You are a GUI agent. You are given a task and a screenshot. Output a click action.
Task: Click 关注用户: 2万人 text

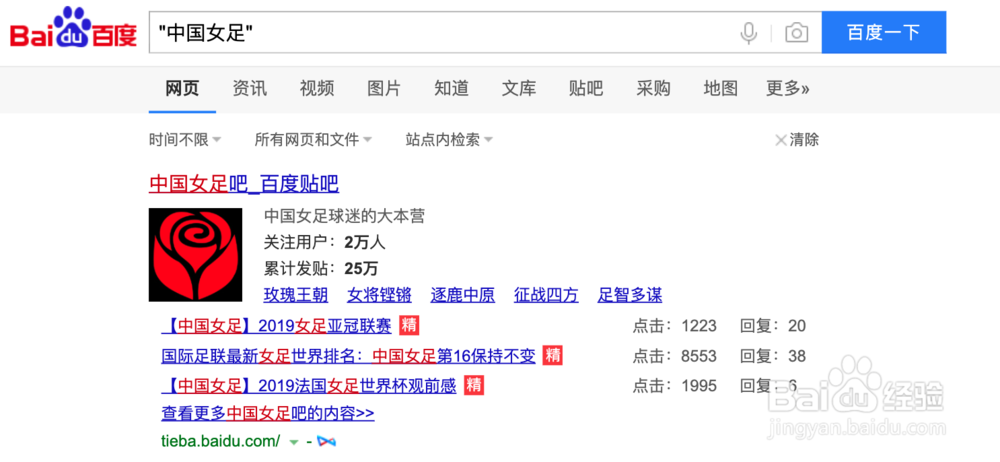tap(325, 242)
